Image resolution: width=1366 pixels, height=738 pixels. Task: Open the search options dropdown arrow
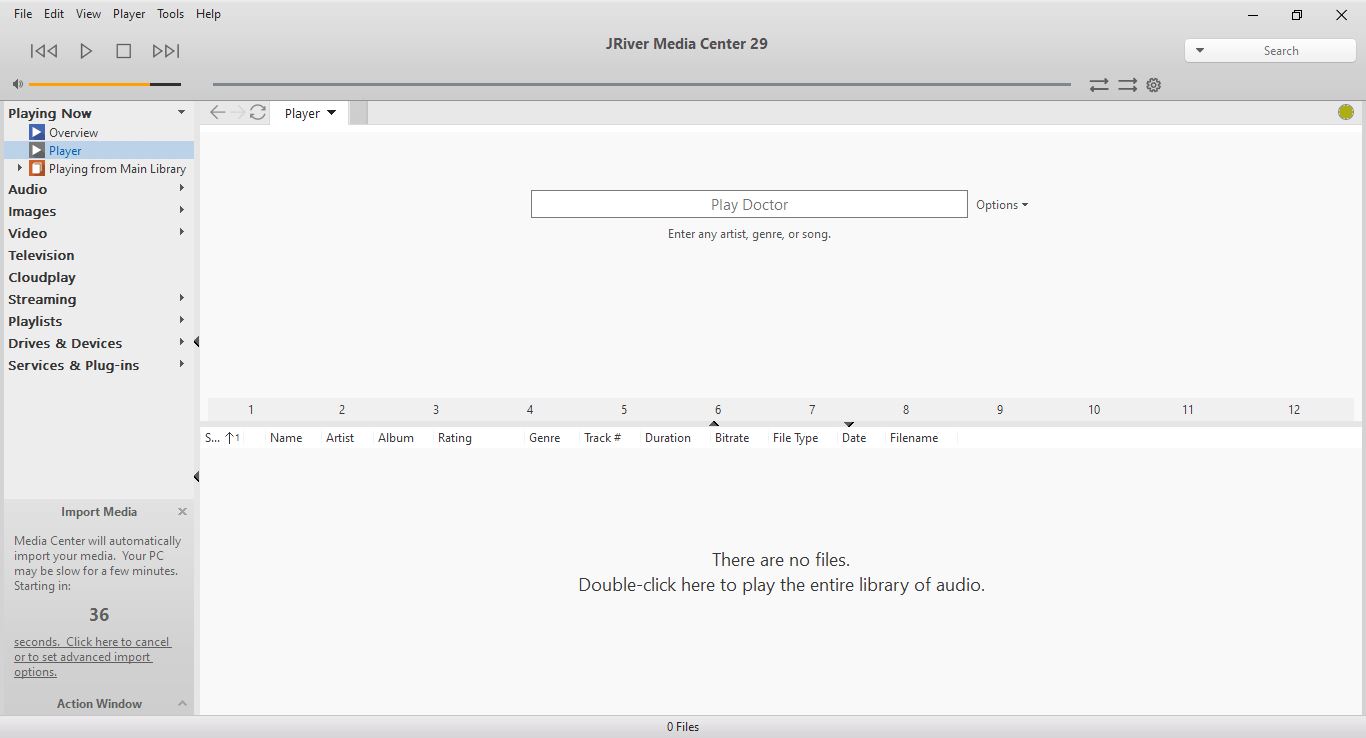coord(1200,51)
